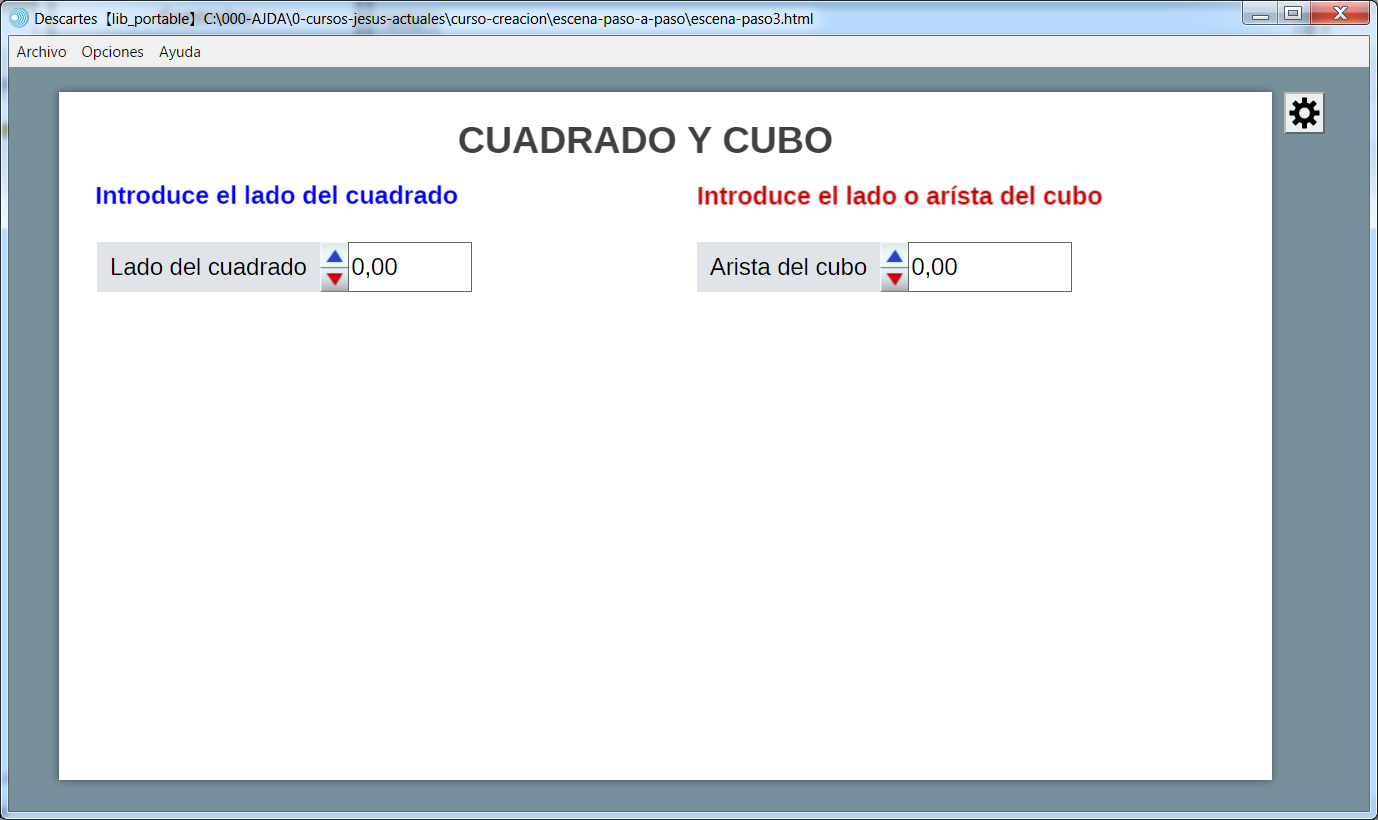This screenshot has width=1378, height=820.
Task: Focus the Lado del cuadrado value field
Action: (x=410, y=267)
